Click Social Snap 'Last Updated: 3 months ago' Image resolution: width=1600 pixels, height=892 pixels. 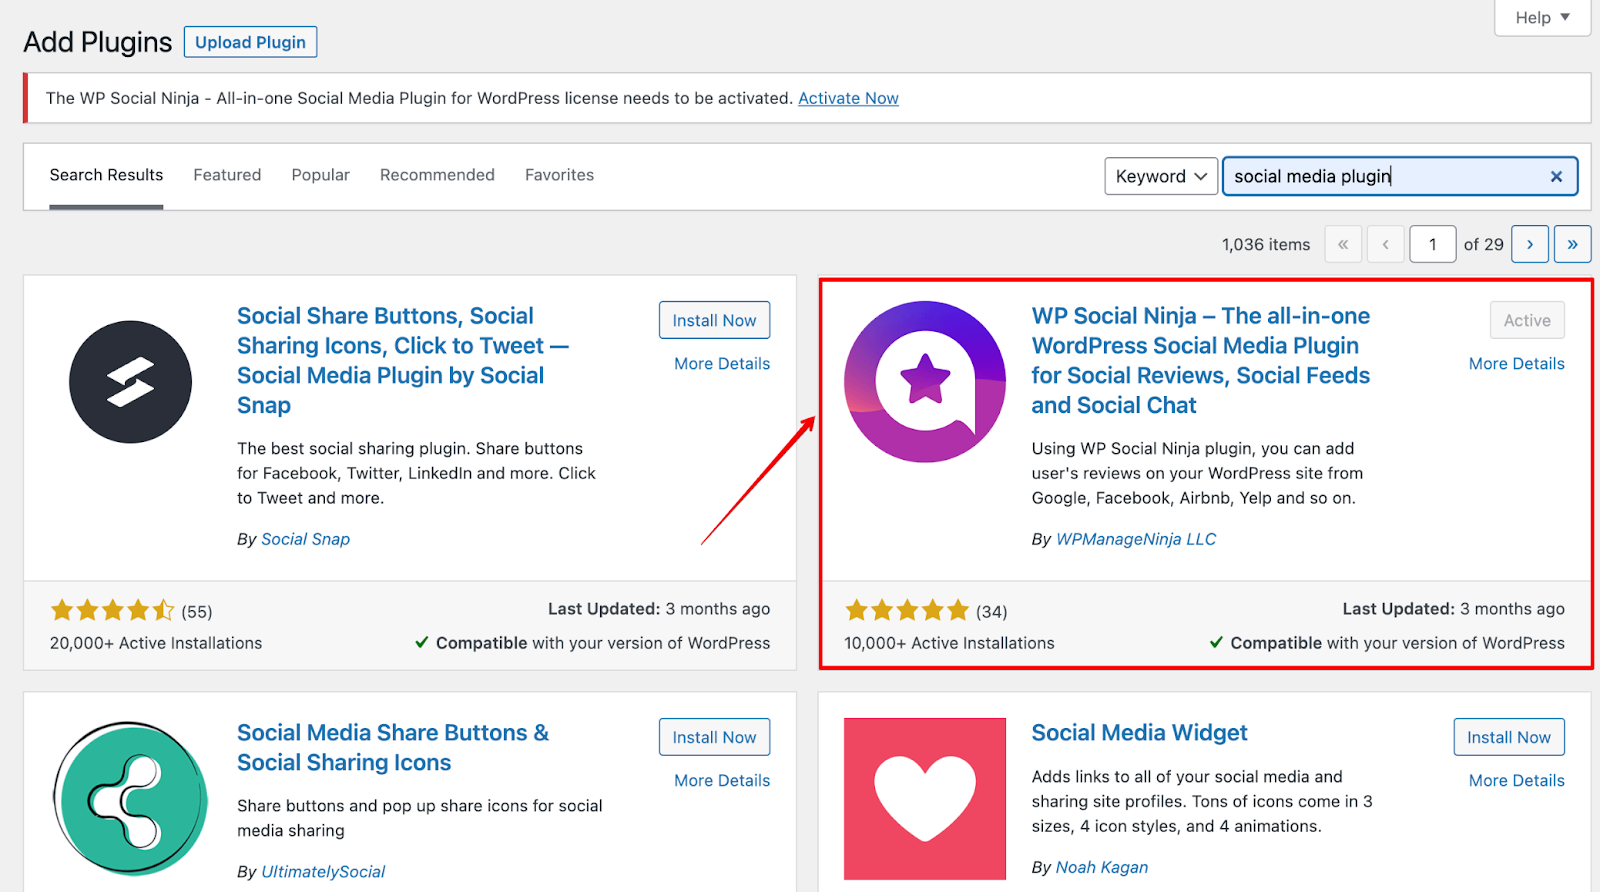click(x=659, y=609)
